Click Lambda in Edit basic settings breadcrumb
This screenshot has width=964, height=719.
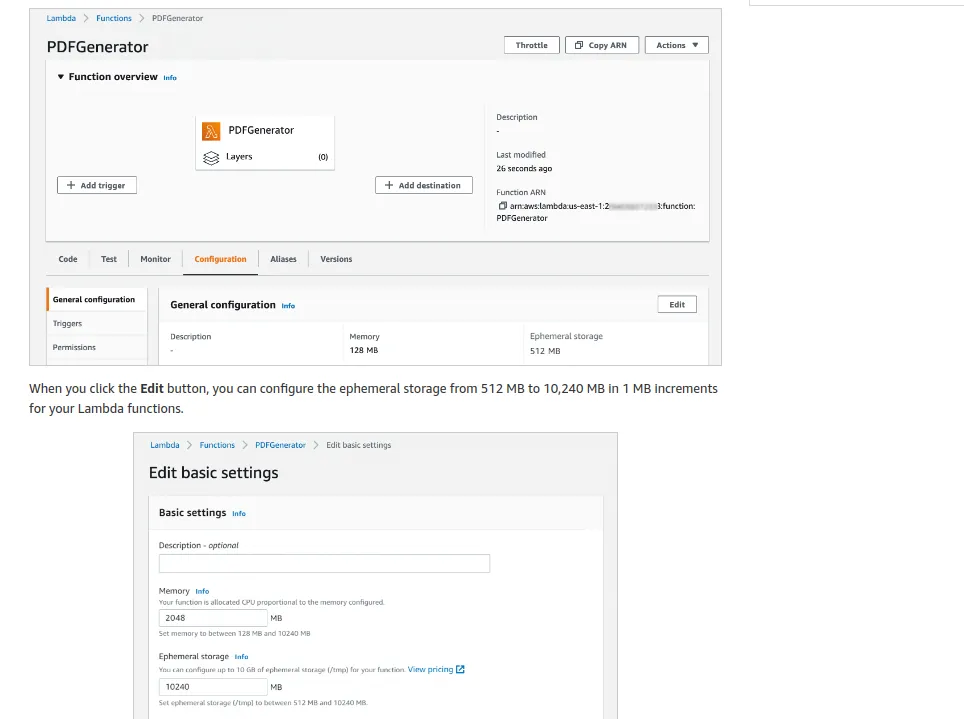point(165,445)
